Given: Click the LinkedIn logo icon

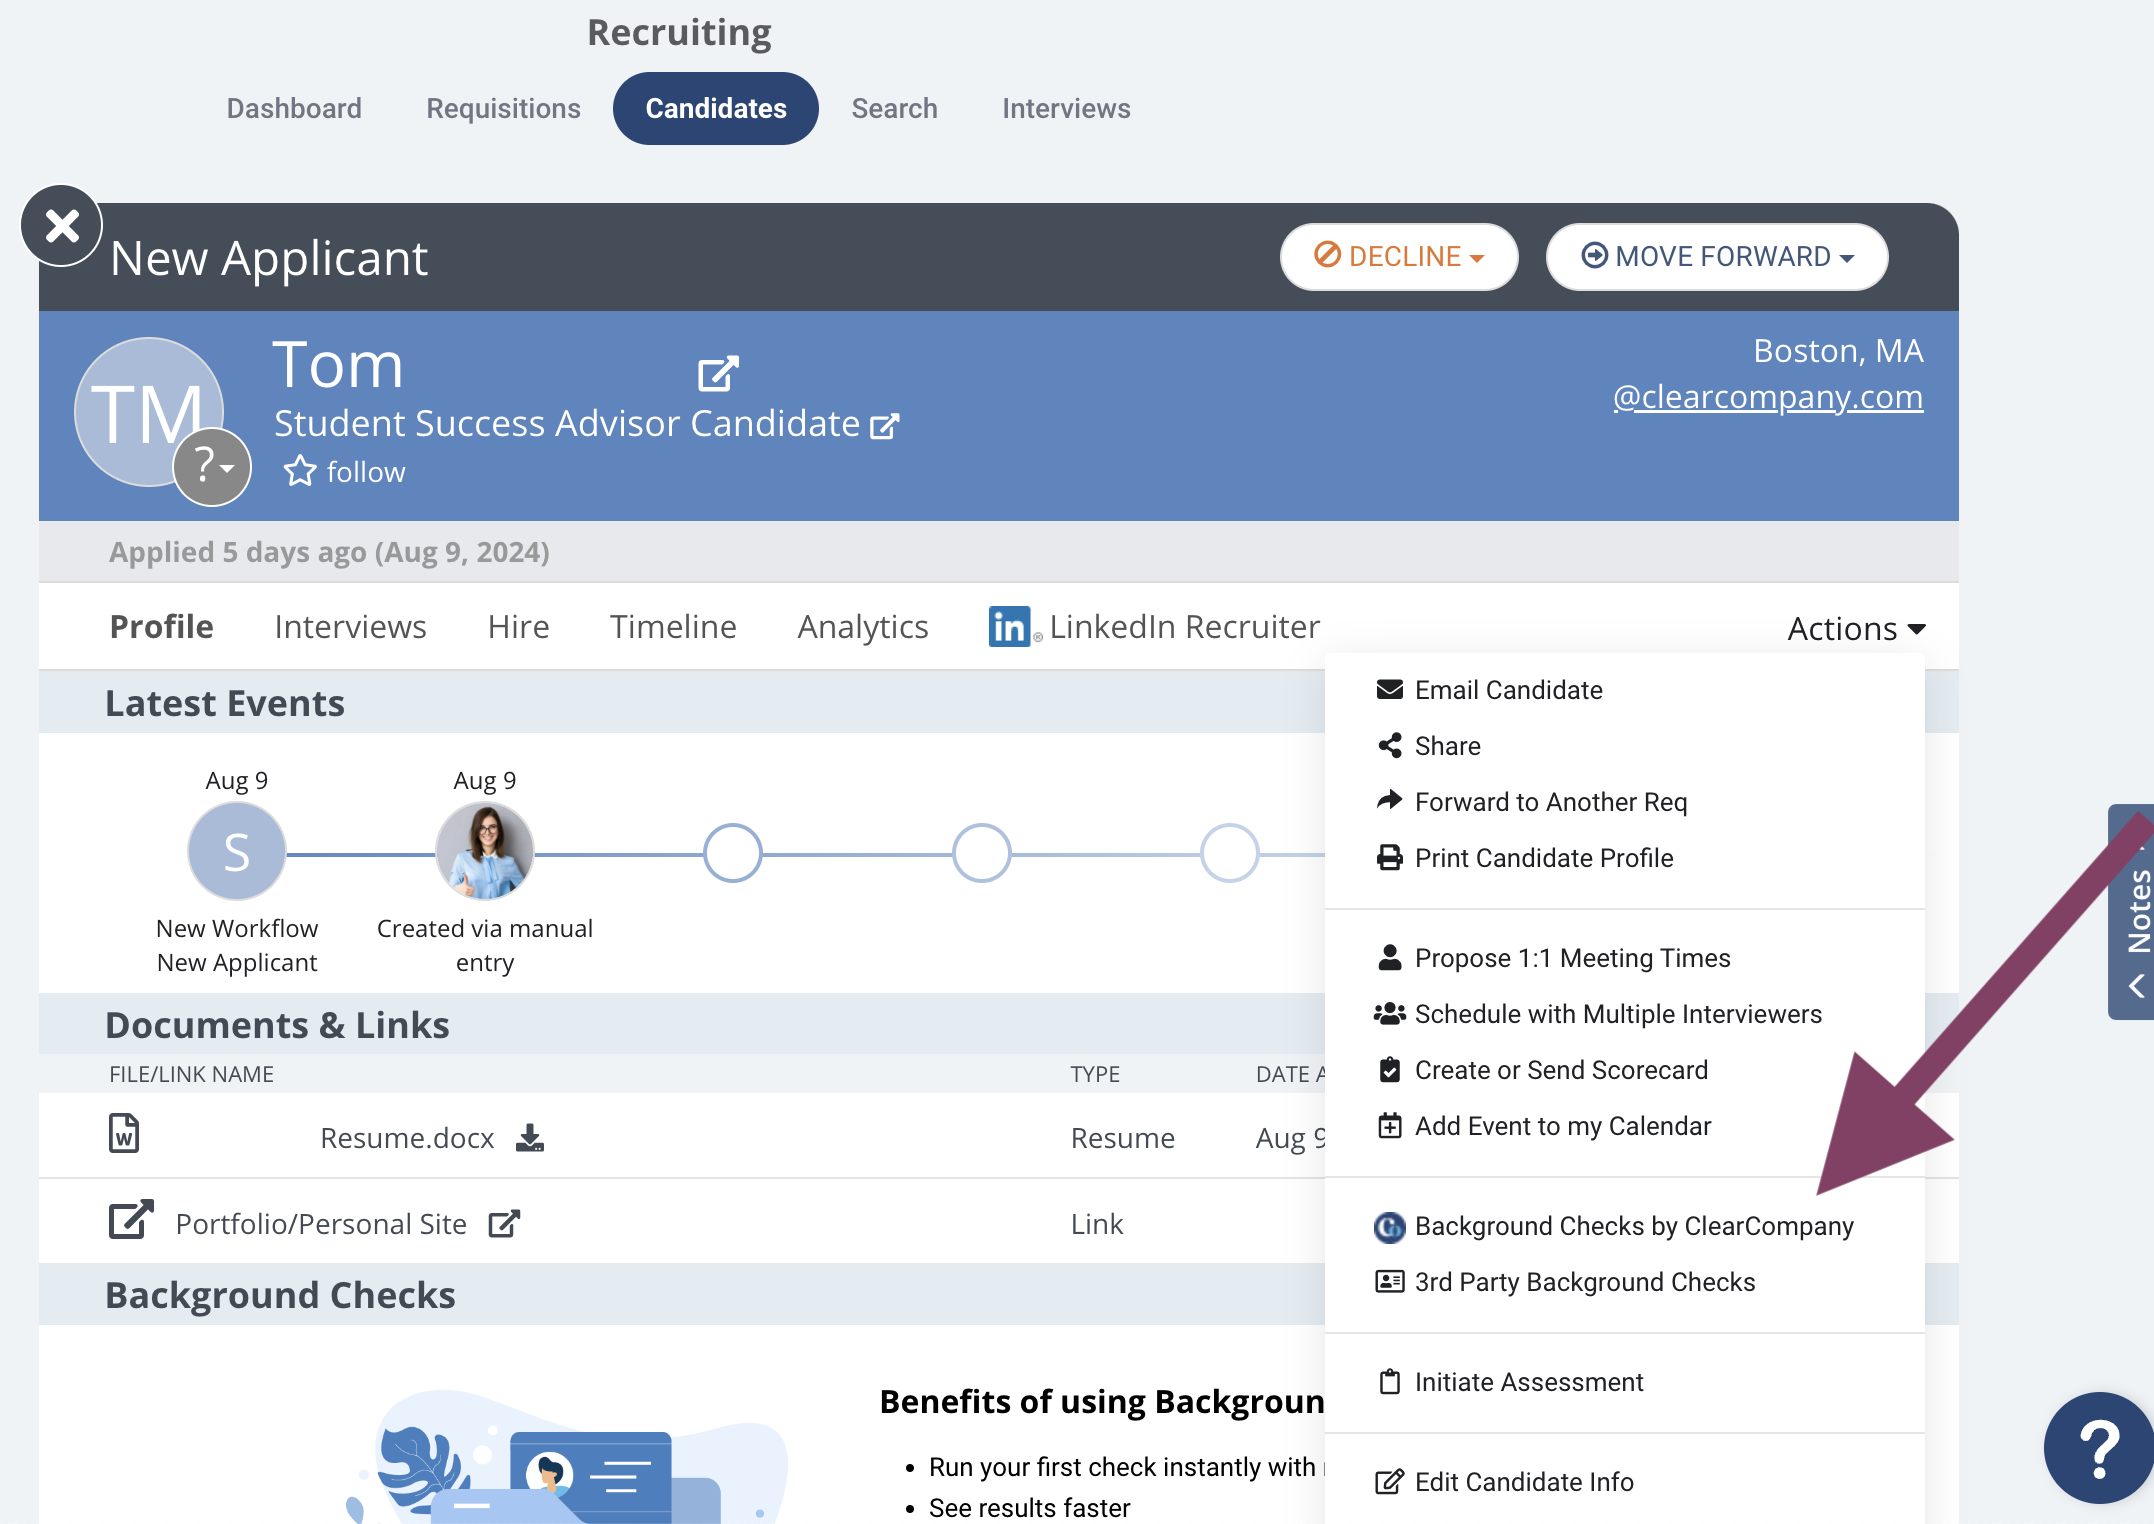Looking at the screenshot, I should coord(1010,626).
